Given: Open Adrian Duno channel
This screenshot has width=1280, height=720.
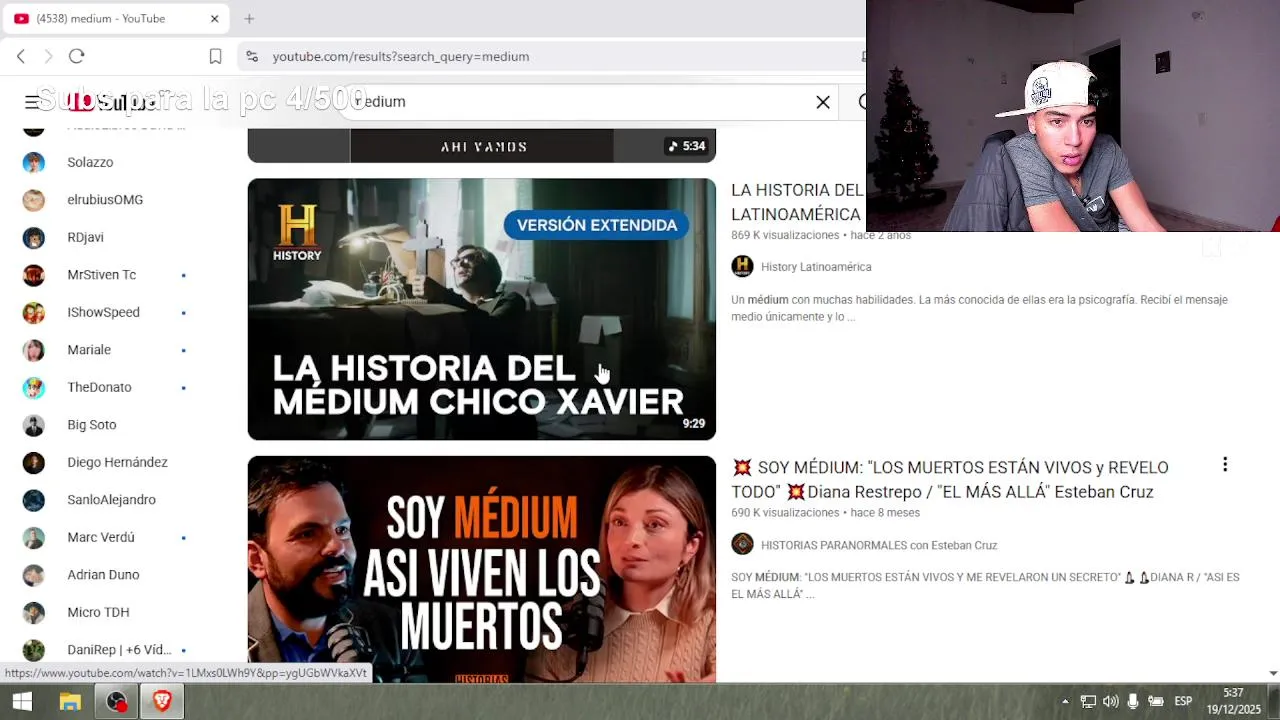Looking at the screenshot, I should tap(105, 575).
